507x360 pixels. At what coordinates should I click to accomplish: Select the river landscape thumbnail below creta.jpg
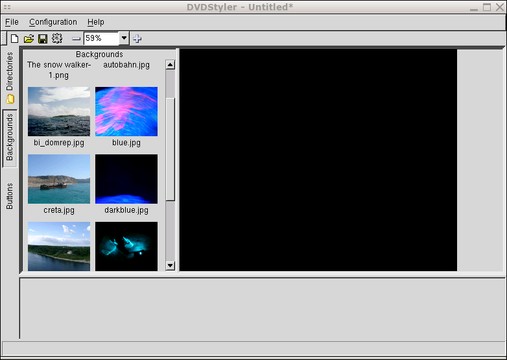[59, 246]
